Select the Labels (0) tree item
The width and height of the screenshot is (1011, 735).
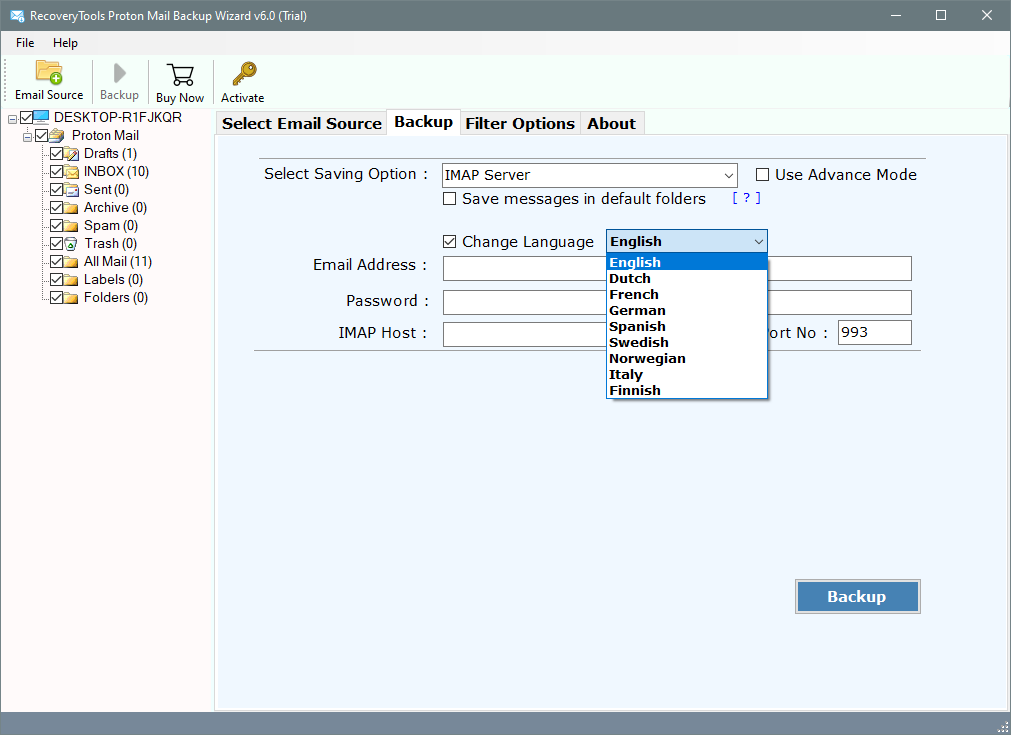pos(113,280)
